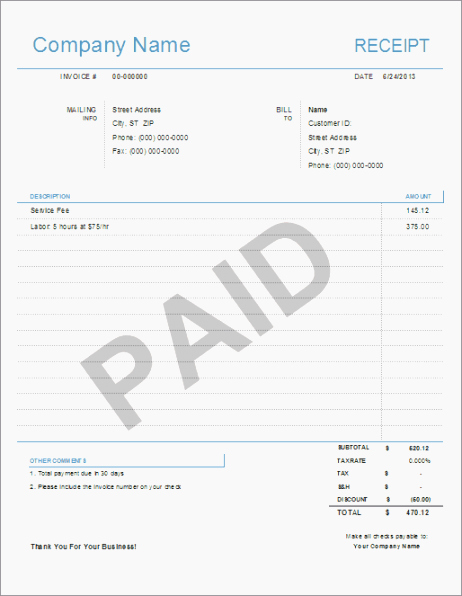Select invoice number 00-000000
Viewport: 462px width, 596px height.
[130, 76]
